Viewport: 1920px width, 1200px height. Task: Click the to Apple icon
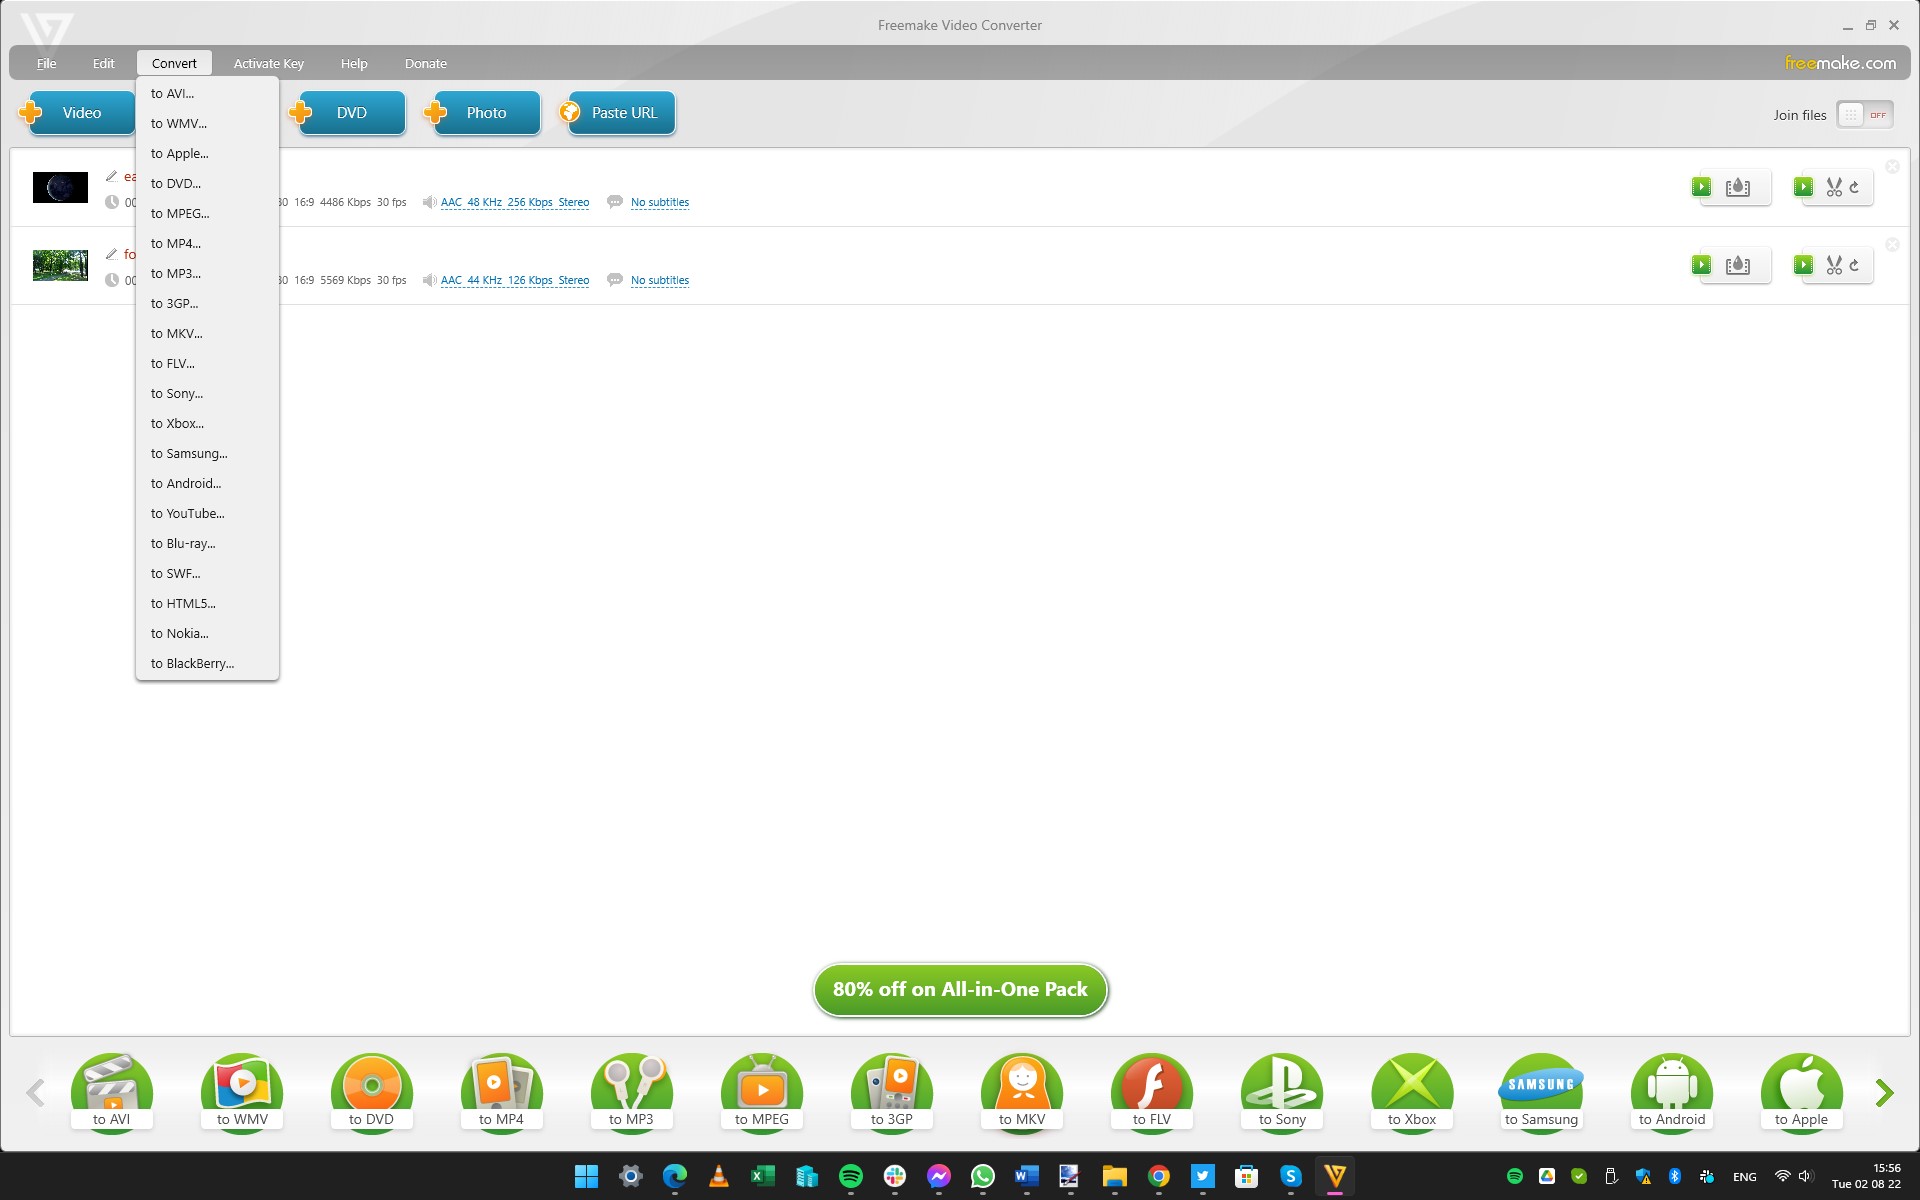[x=1802, y=1091]
